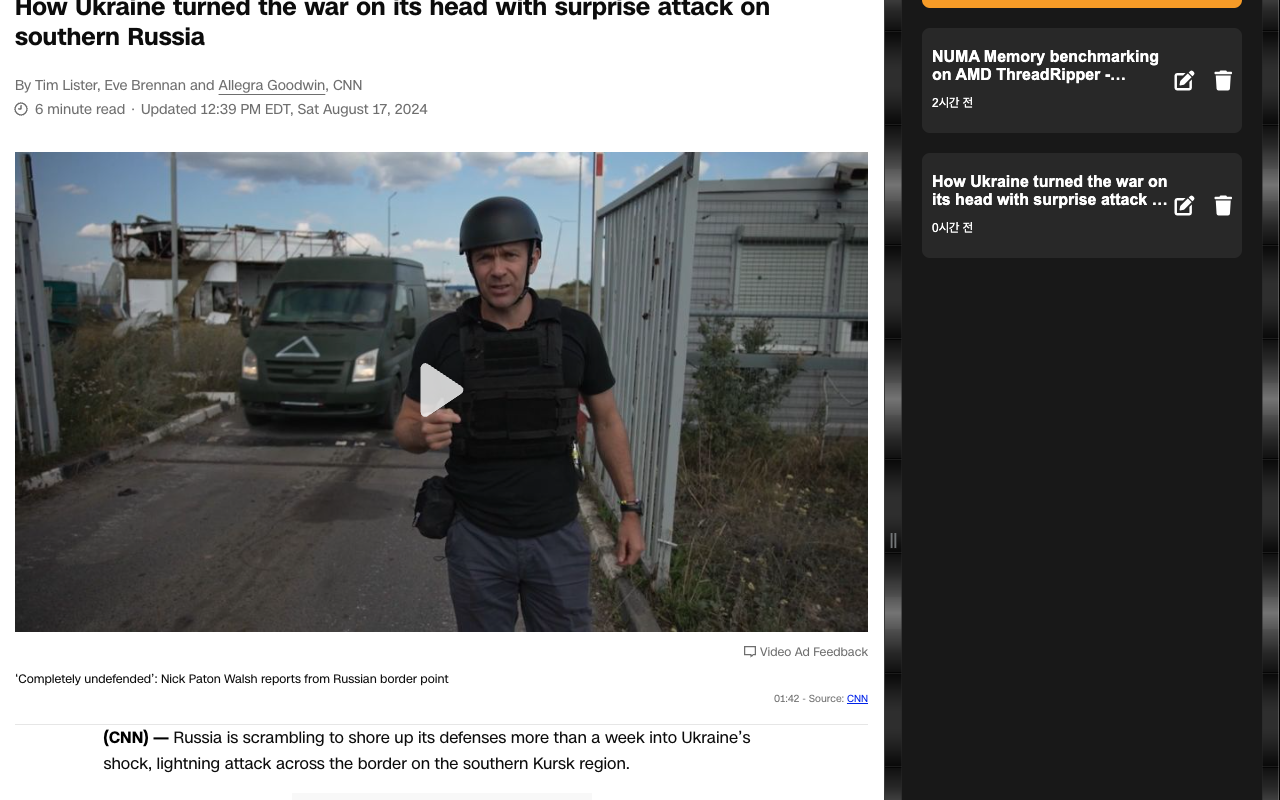The image size is (1280, 800).
Task: Open NUMA Memory benchmarking saved item
Action: coord(1045,66)
